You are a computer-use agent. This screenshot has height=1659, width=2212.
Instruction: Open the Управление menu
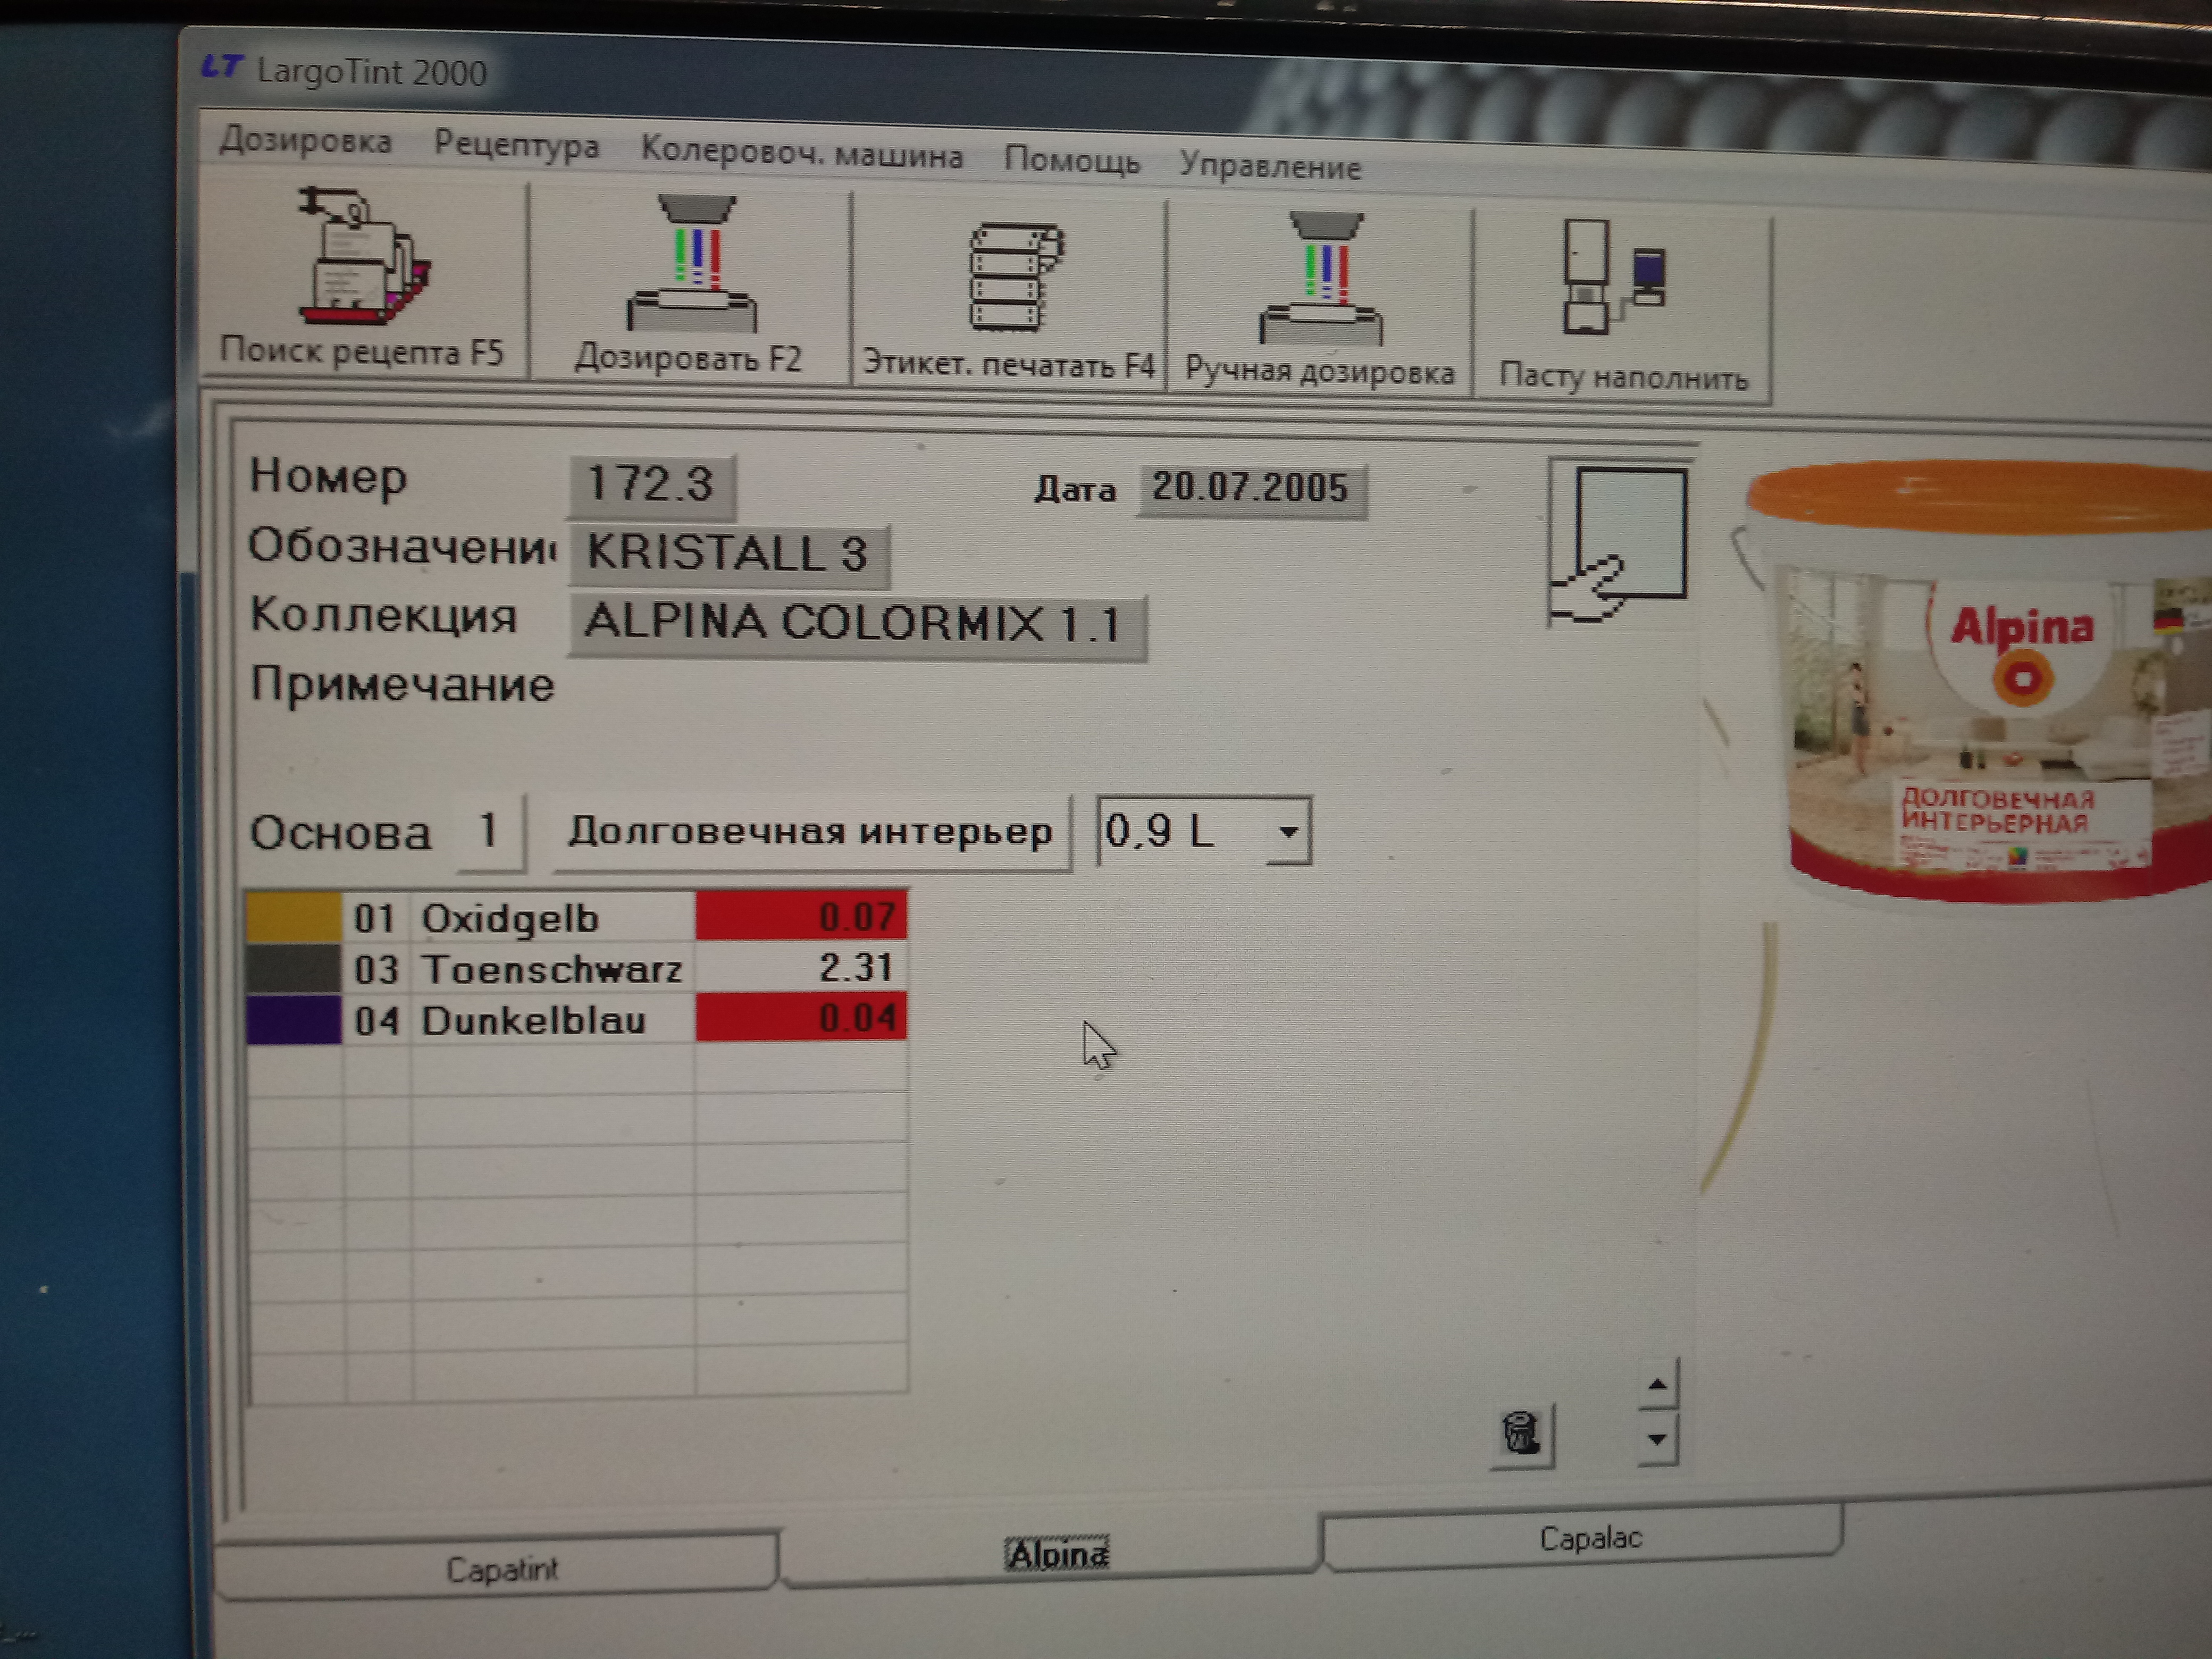tap(1270, 165)
